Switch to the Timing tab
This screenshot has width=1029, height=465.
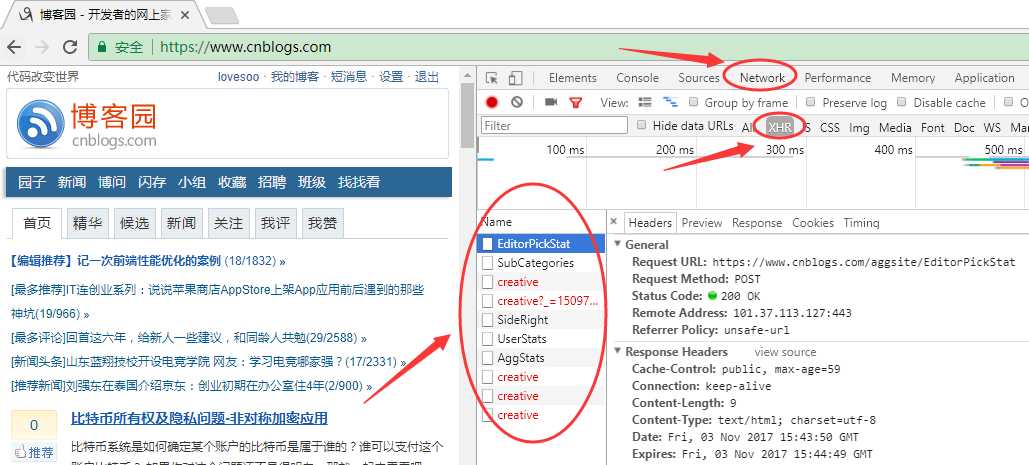(861, 223)
